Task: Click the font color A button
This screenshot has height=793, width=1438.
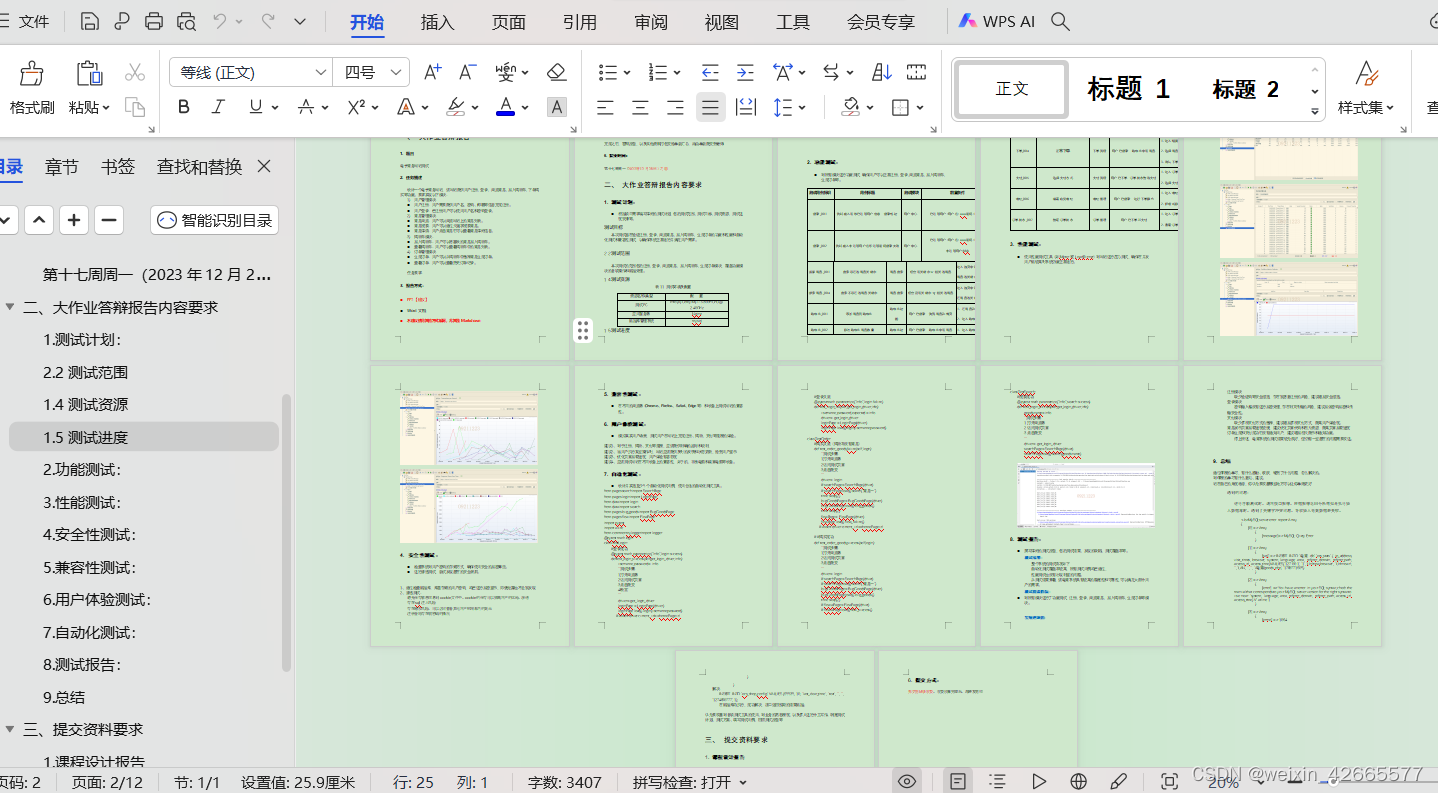Action: [505, 107]
